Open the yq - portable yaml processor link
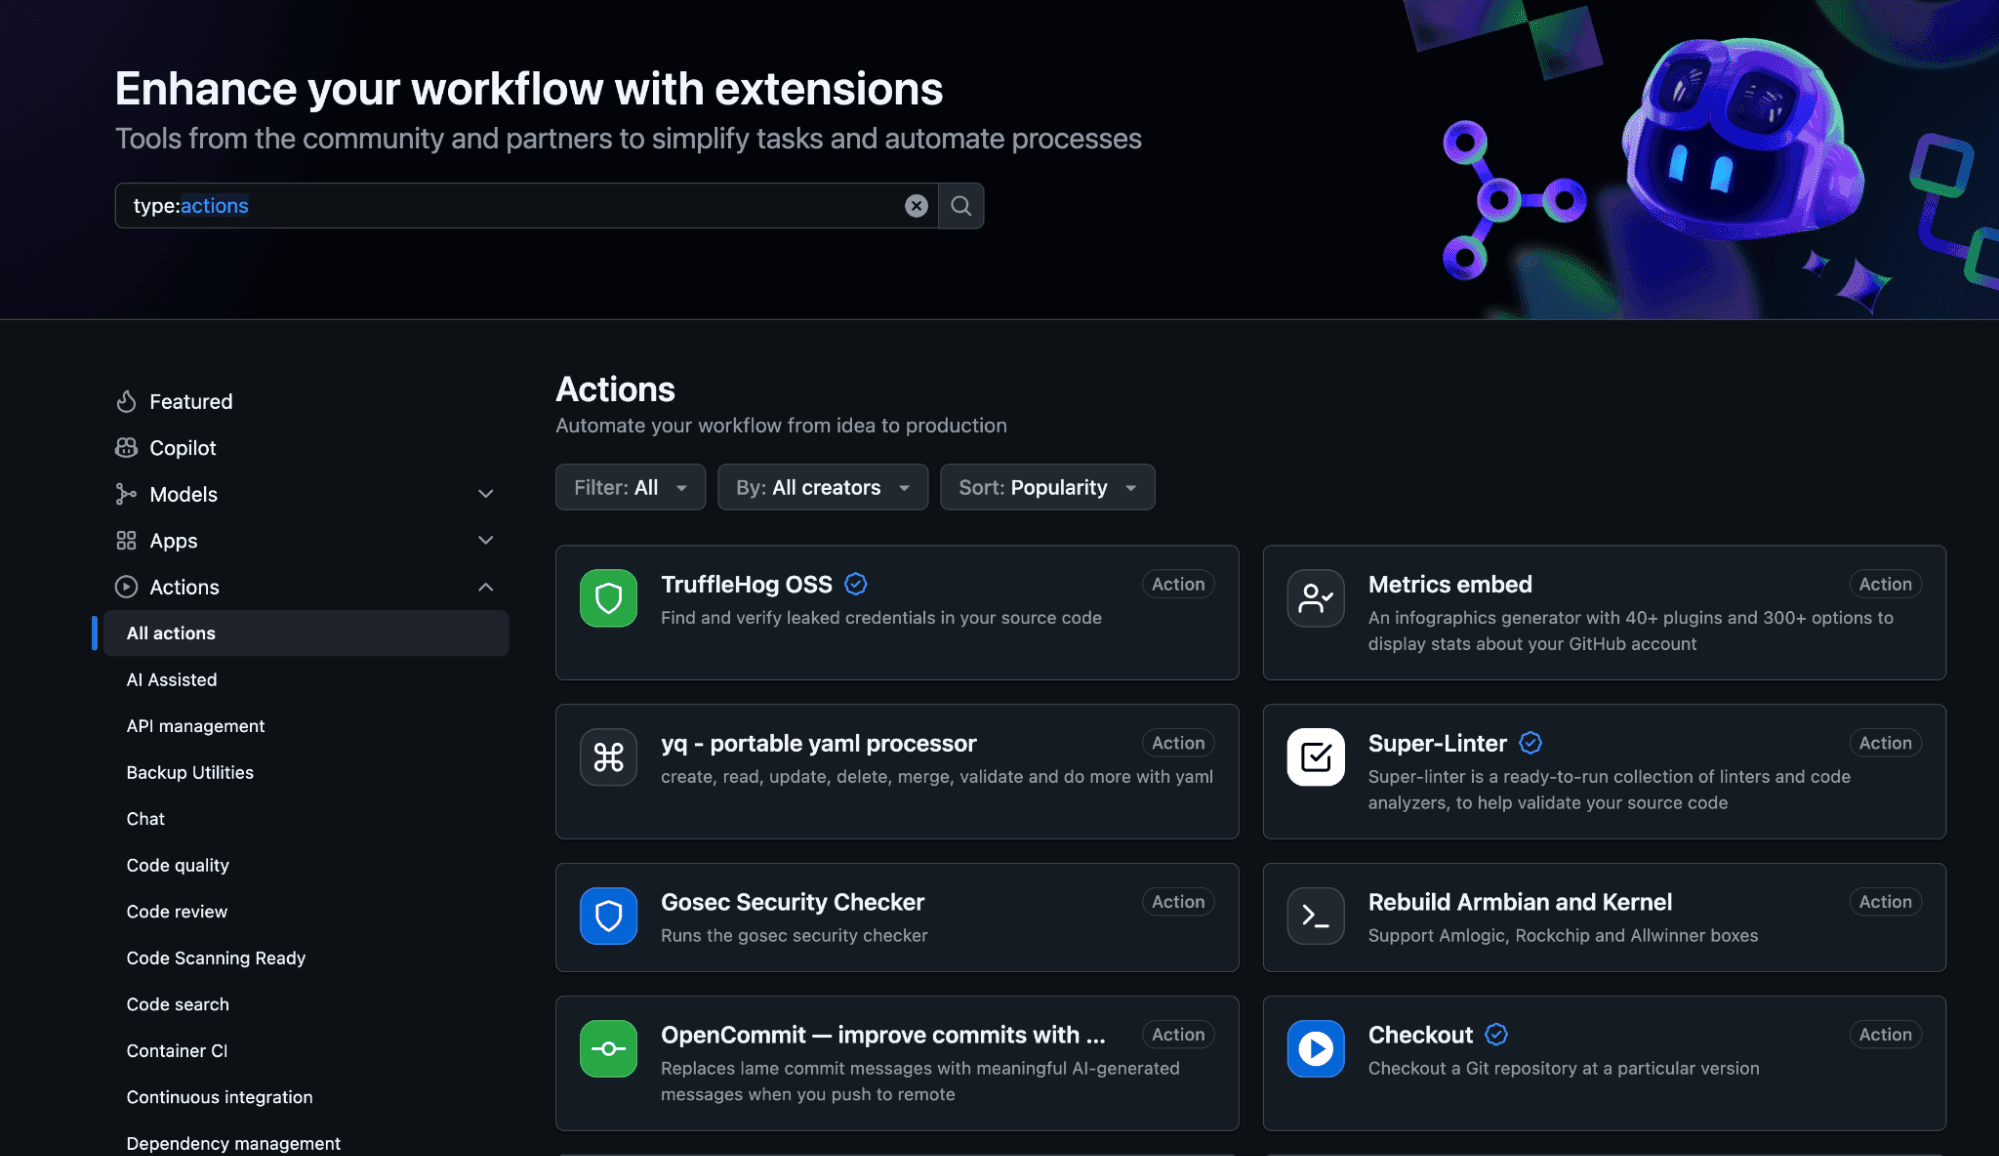Screen dimensions: 1999x1156 (x=818, y=744)
